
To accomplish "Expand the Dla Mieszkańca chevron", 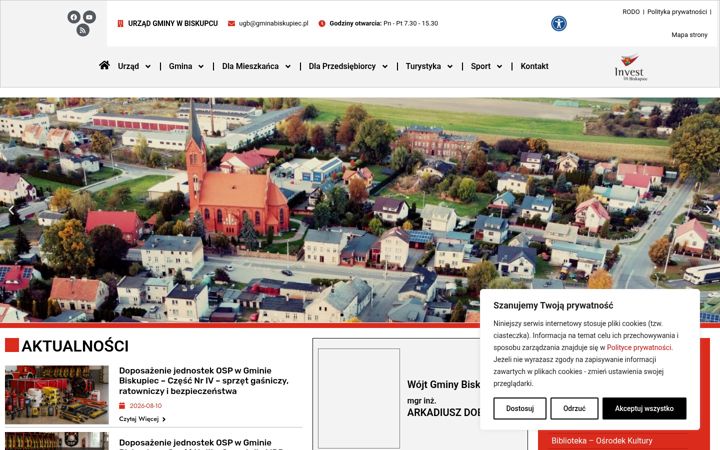I will click(288, 67).
